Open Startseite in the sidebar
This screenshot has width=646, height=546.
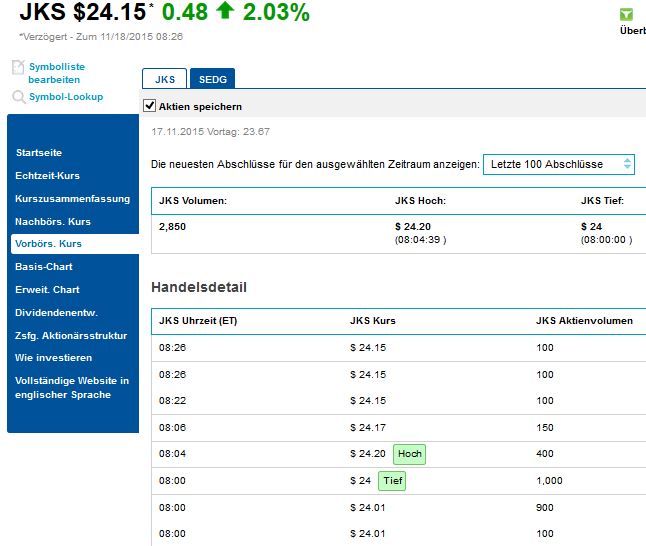tap(39, 152)
